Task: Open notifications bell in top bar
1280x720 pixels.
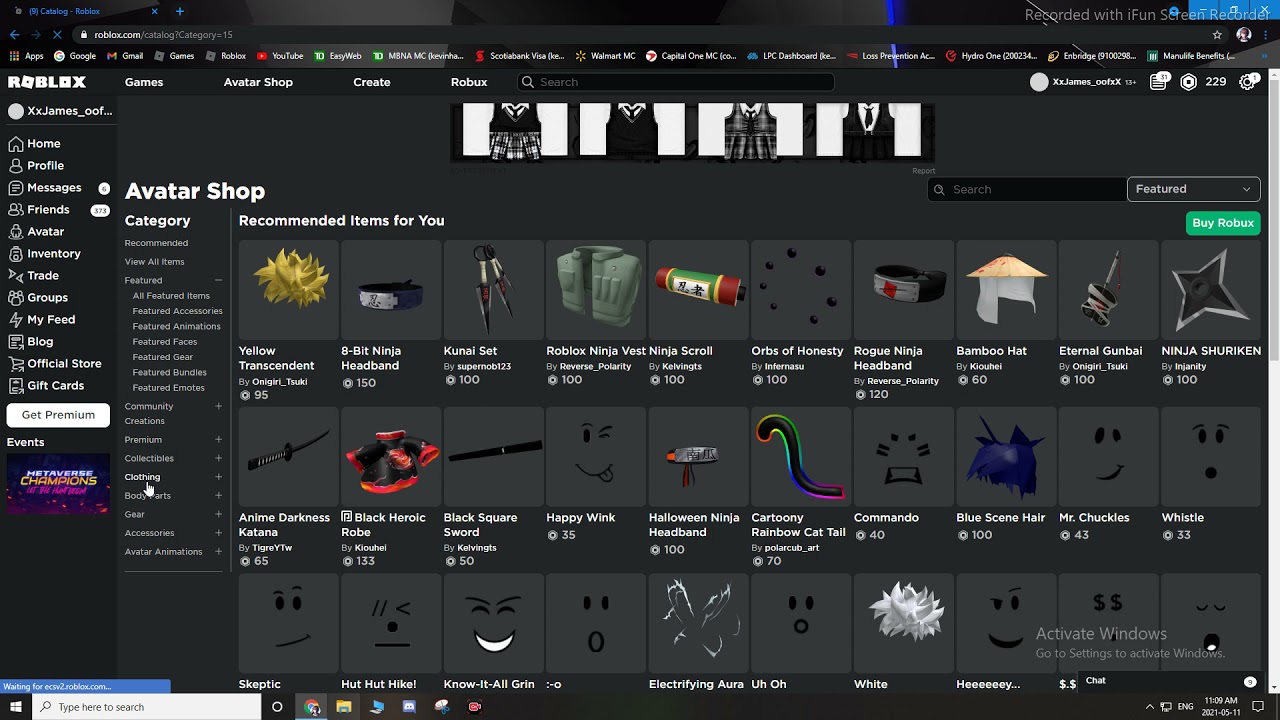Action: click(1159, 82)
